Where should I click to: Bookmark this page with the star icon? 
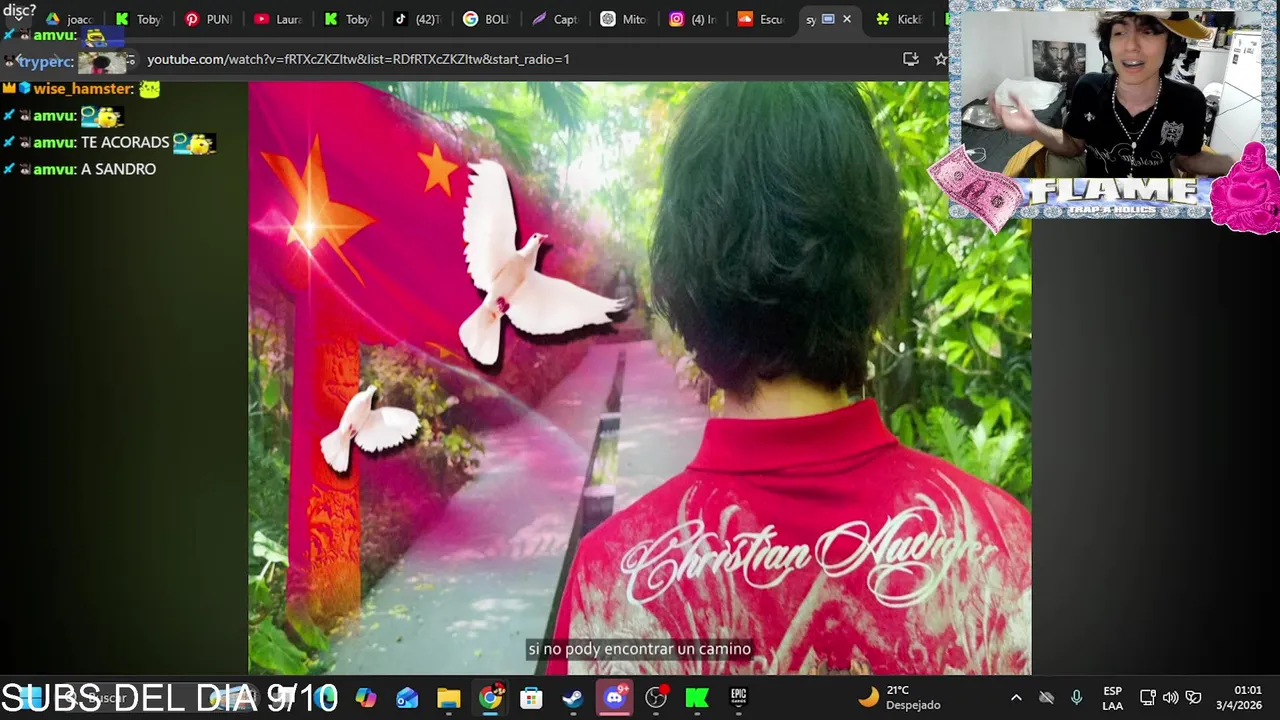click(940, 59)
